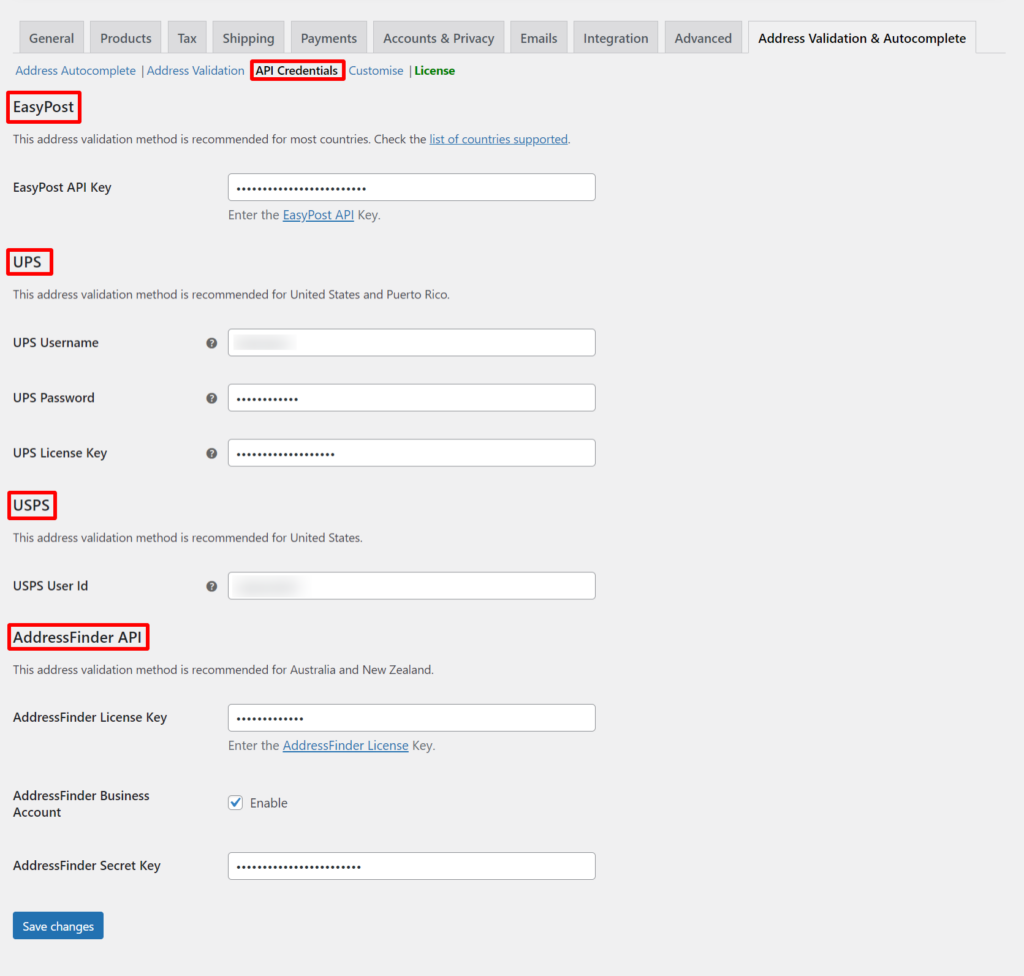This screenshot has width=1024, height=976.
Task: Switch to the Integration tab
Action: click(x=615, y=37)
